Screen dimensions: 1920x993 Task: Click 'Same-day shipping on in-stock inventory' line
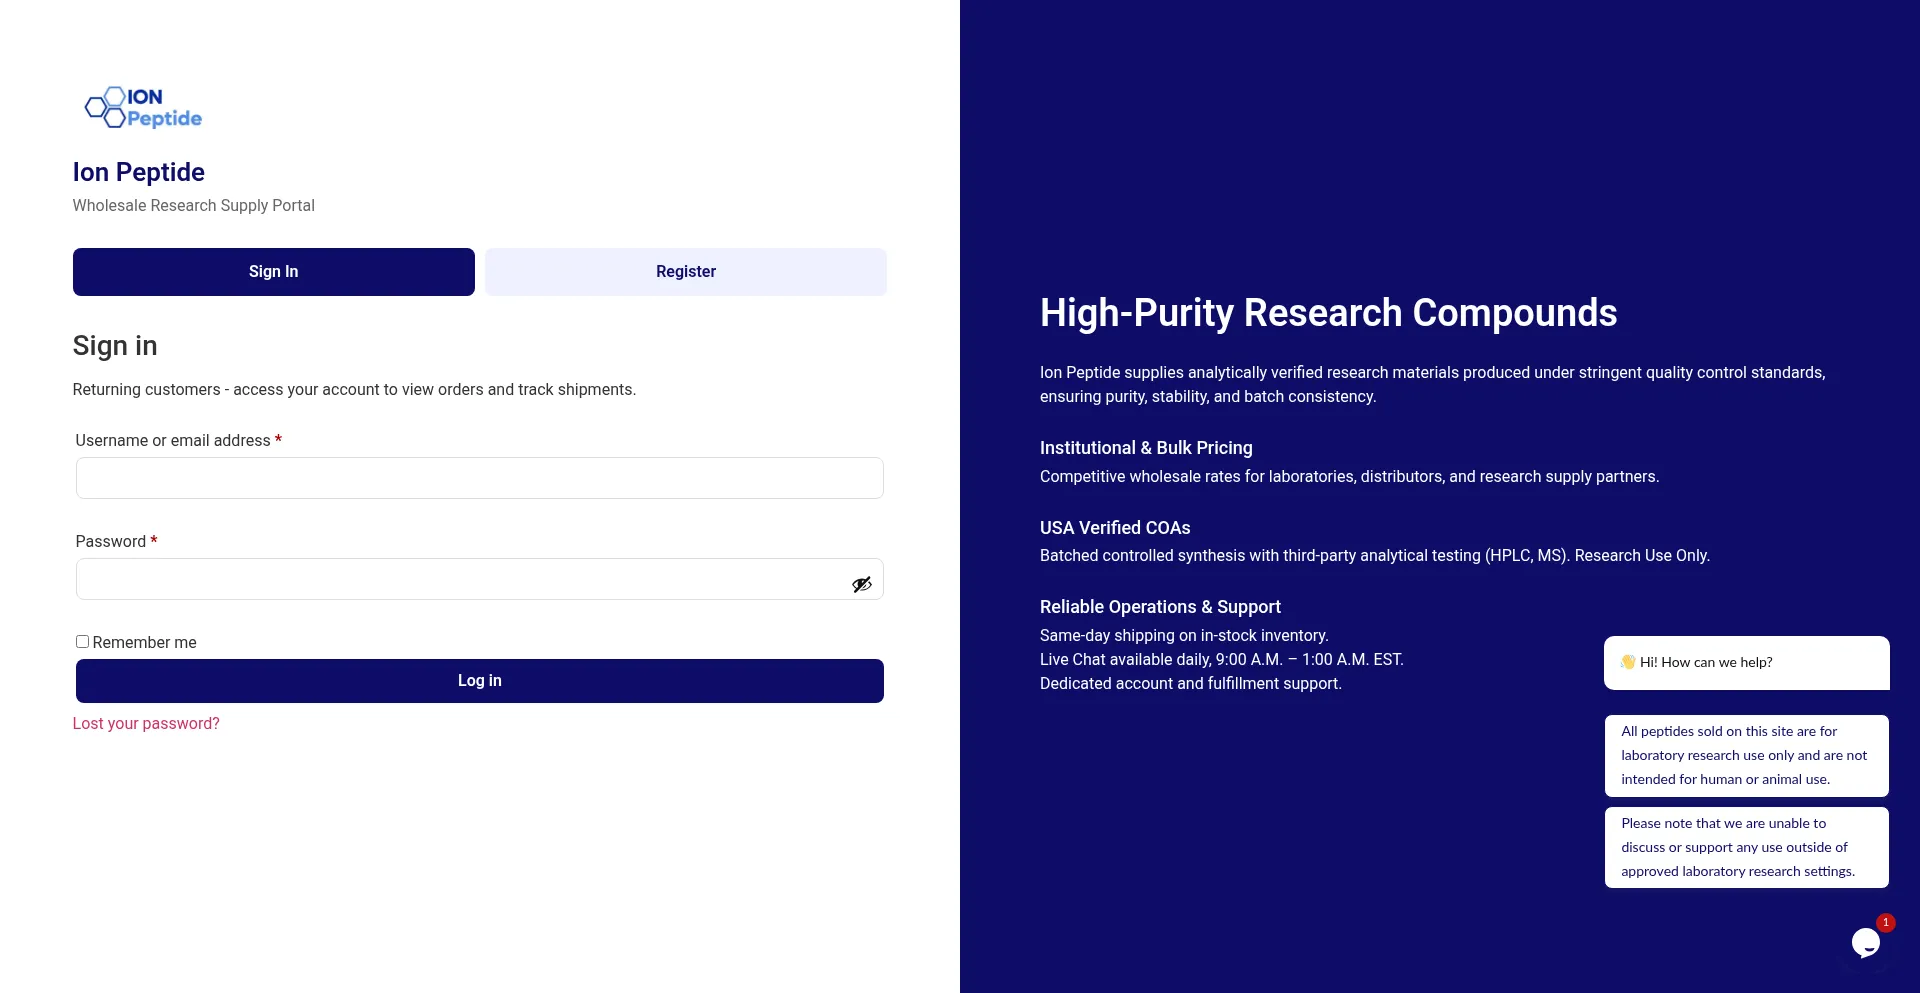coord(1184,636)
